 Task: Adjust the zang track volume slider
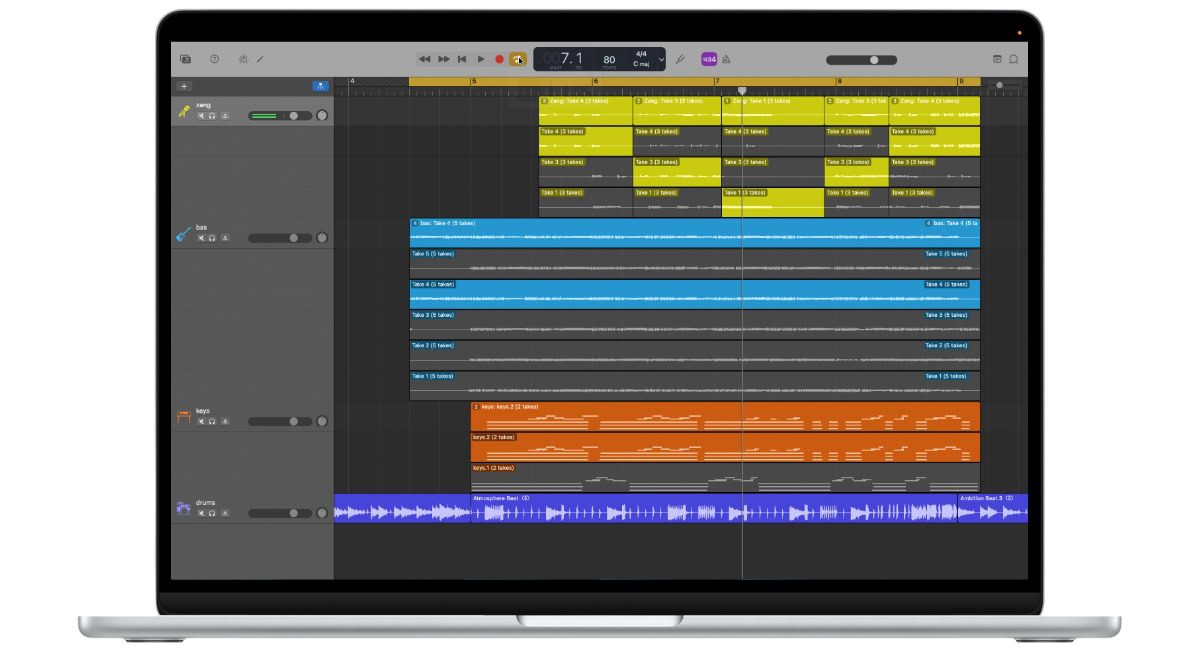280,116
